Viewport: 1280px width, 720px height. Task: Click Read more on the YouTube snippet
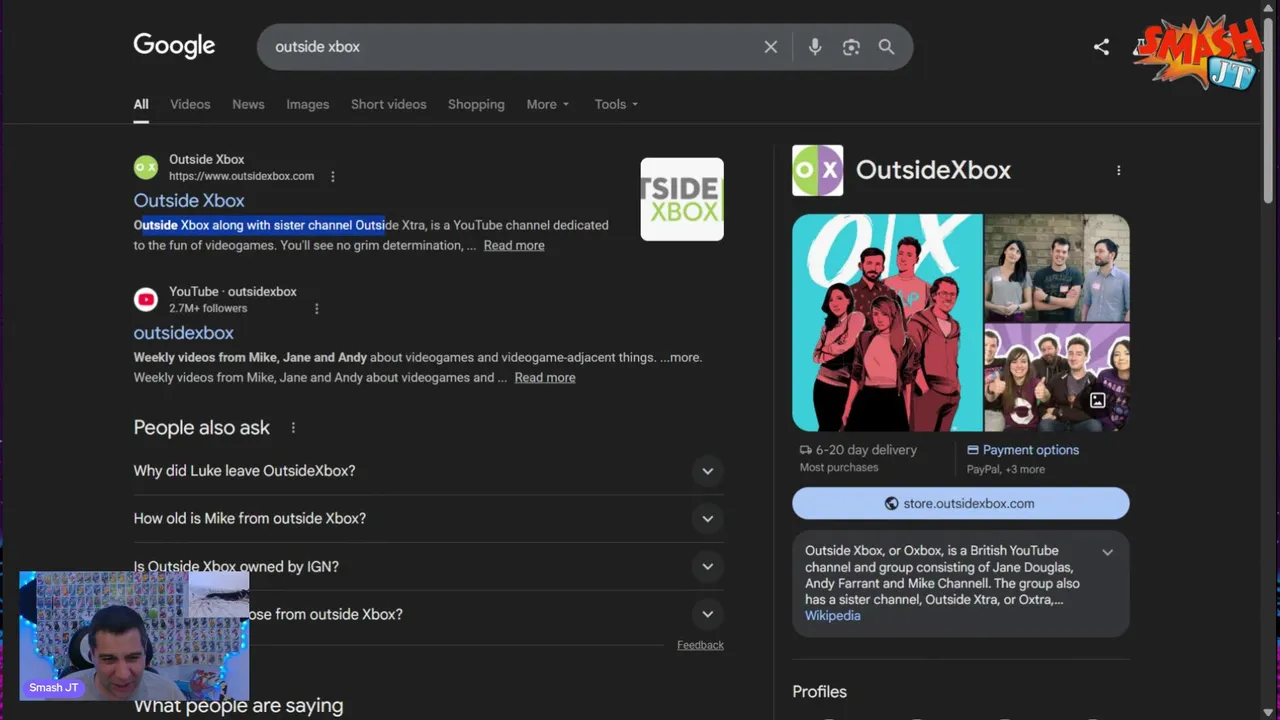tap(545, 377)
